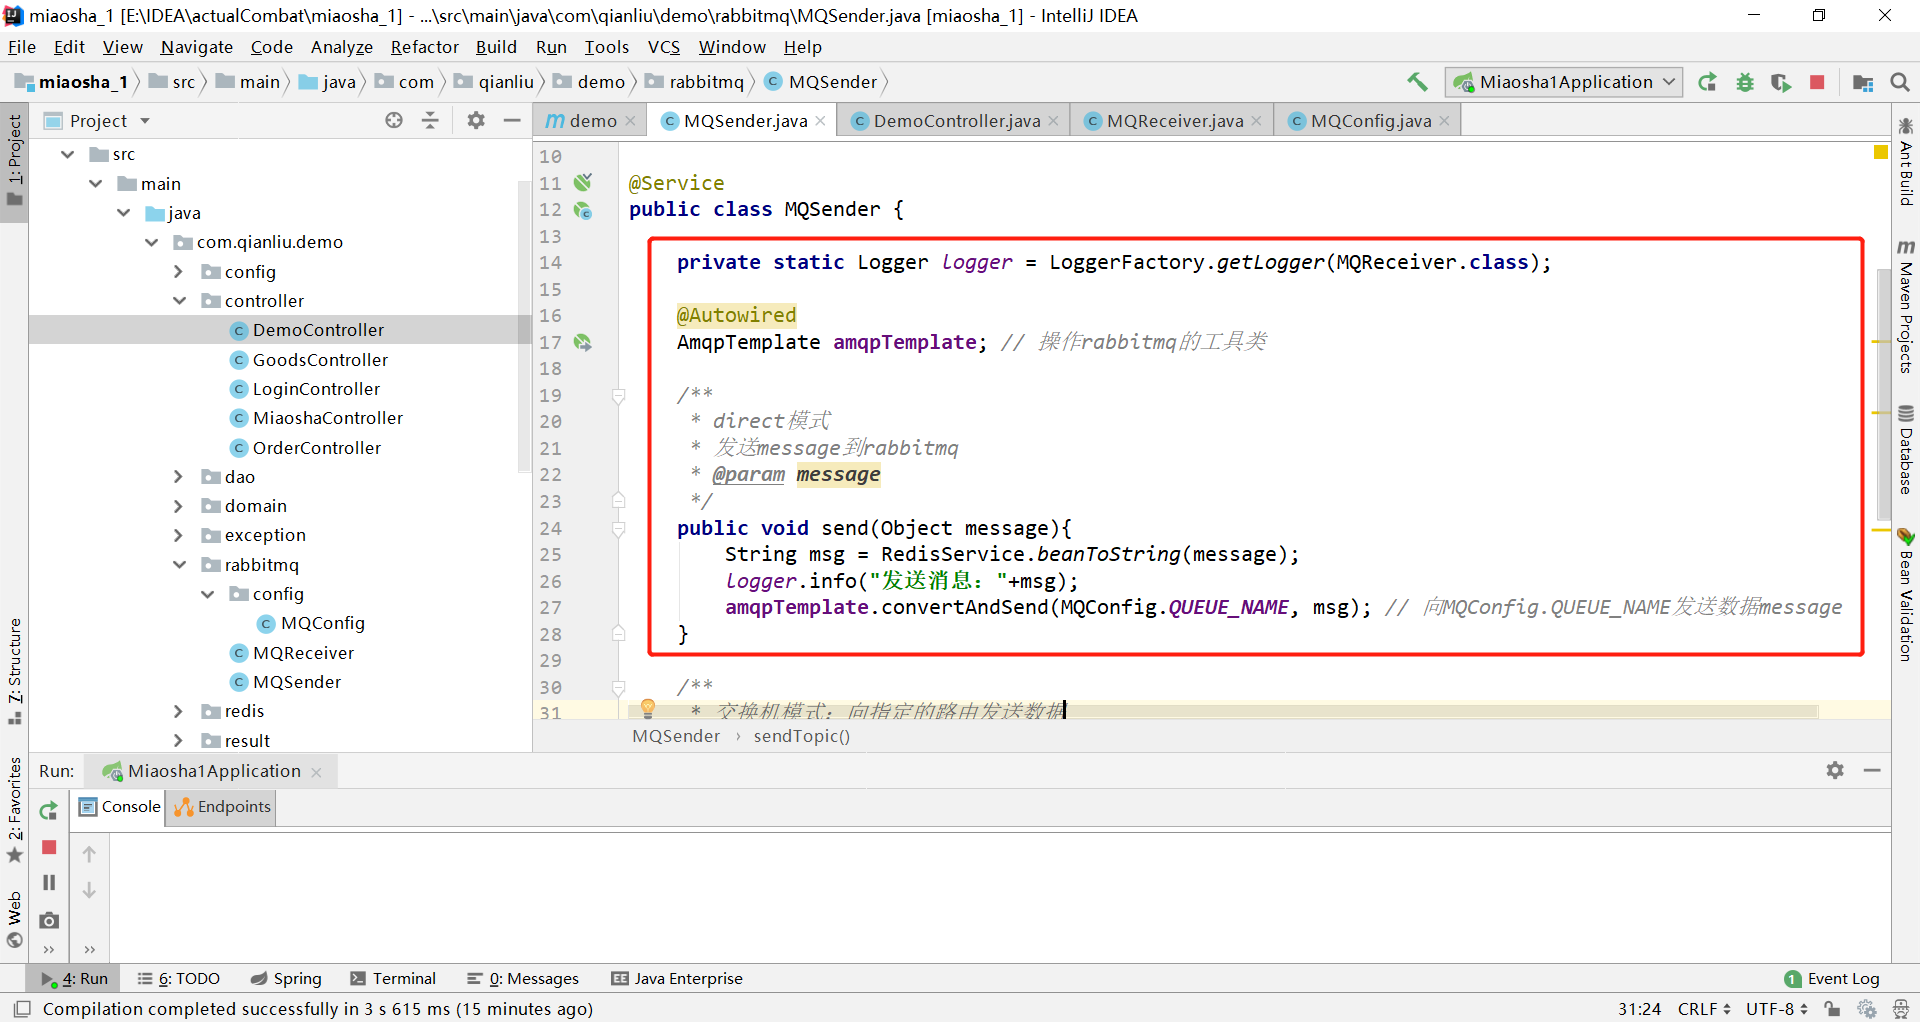This screenshot has width=1920, height=1022.
Task: Open Project panel settings gear
Action: tap(476, 120)
